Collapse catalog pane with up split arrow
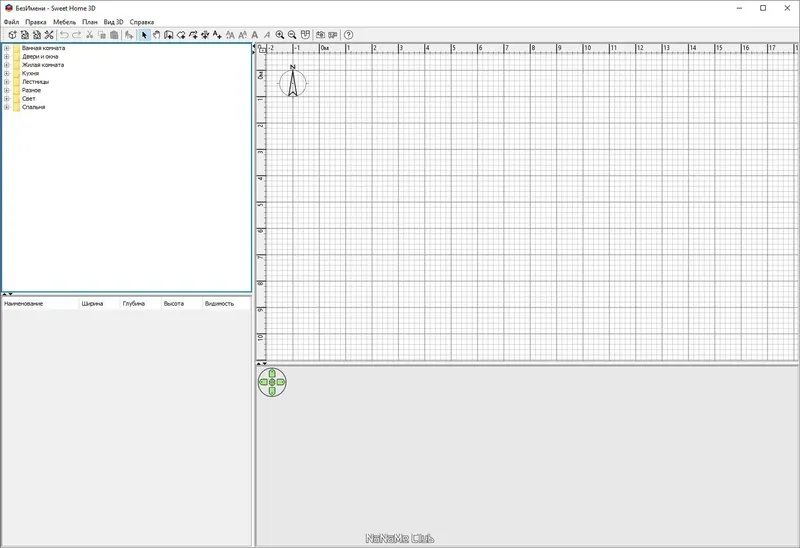The image size is (800, 548). [4, 294]
